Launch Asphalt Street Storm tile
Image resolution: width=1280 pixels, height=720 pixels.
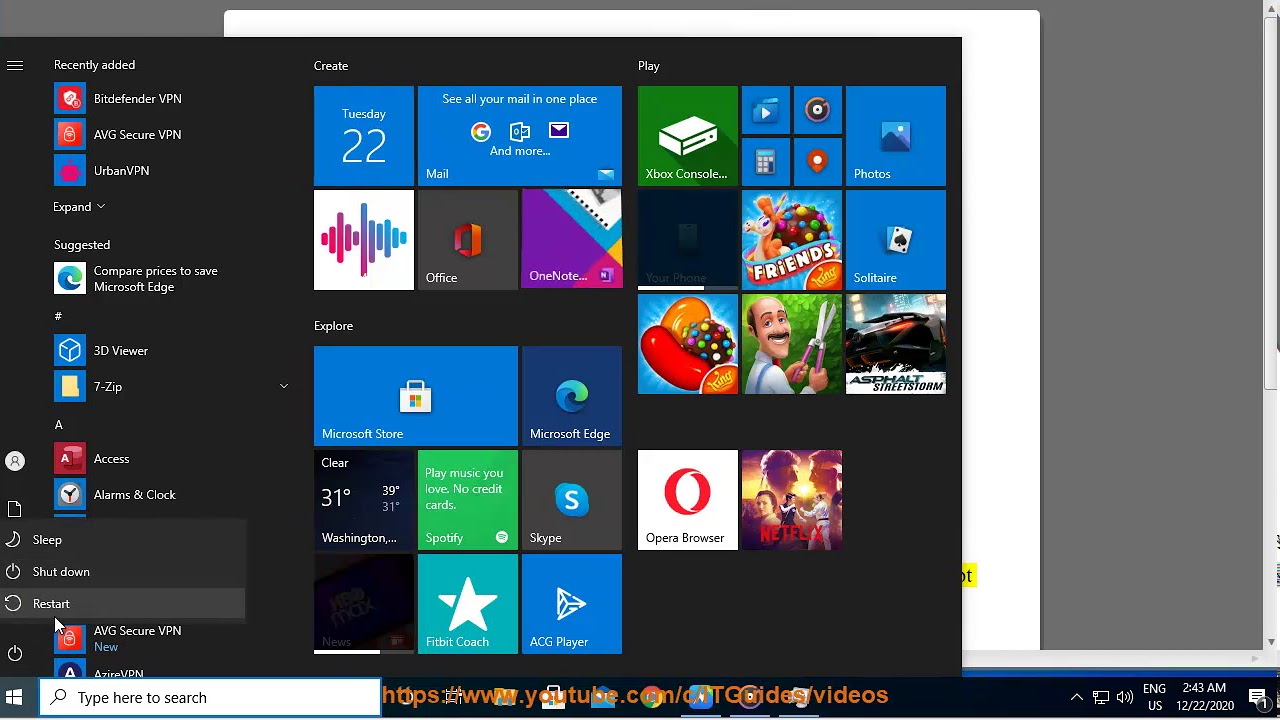coord(896,344)
